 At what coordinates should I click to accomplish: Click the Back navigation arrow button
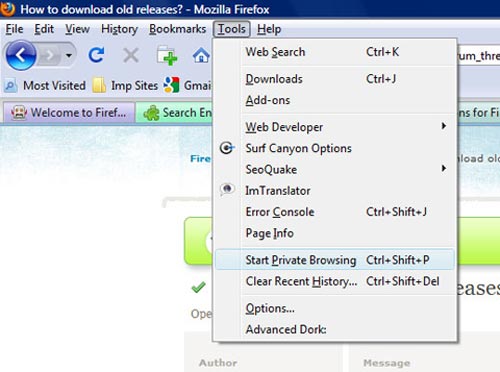coord(21,55)
